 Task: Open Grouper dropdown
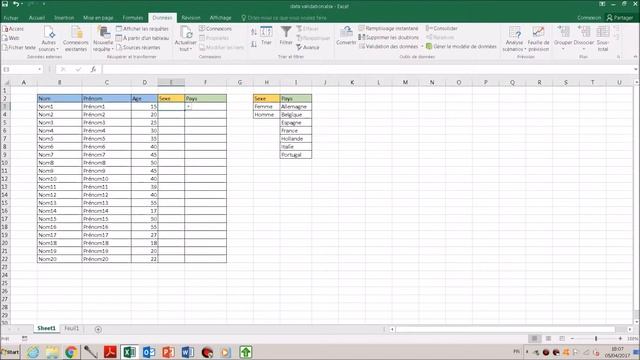563,38
